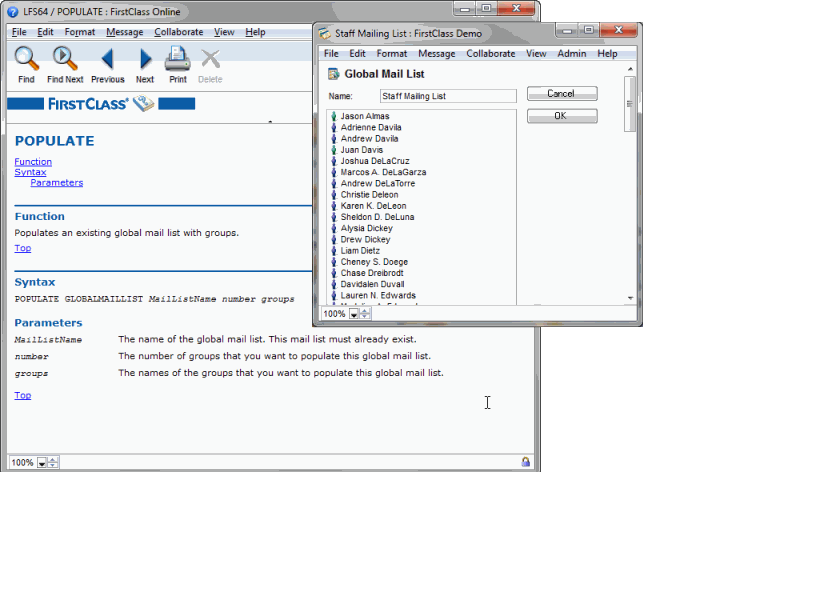The height and width of the screenshot is (590, 825).
Task: Select Juan Davis in the member list
Action: 361,150
